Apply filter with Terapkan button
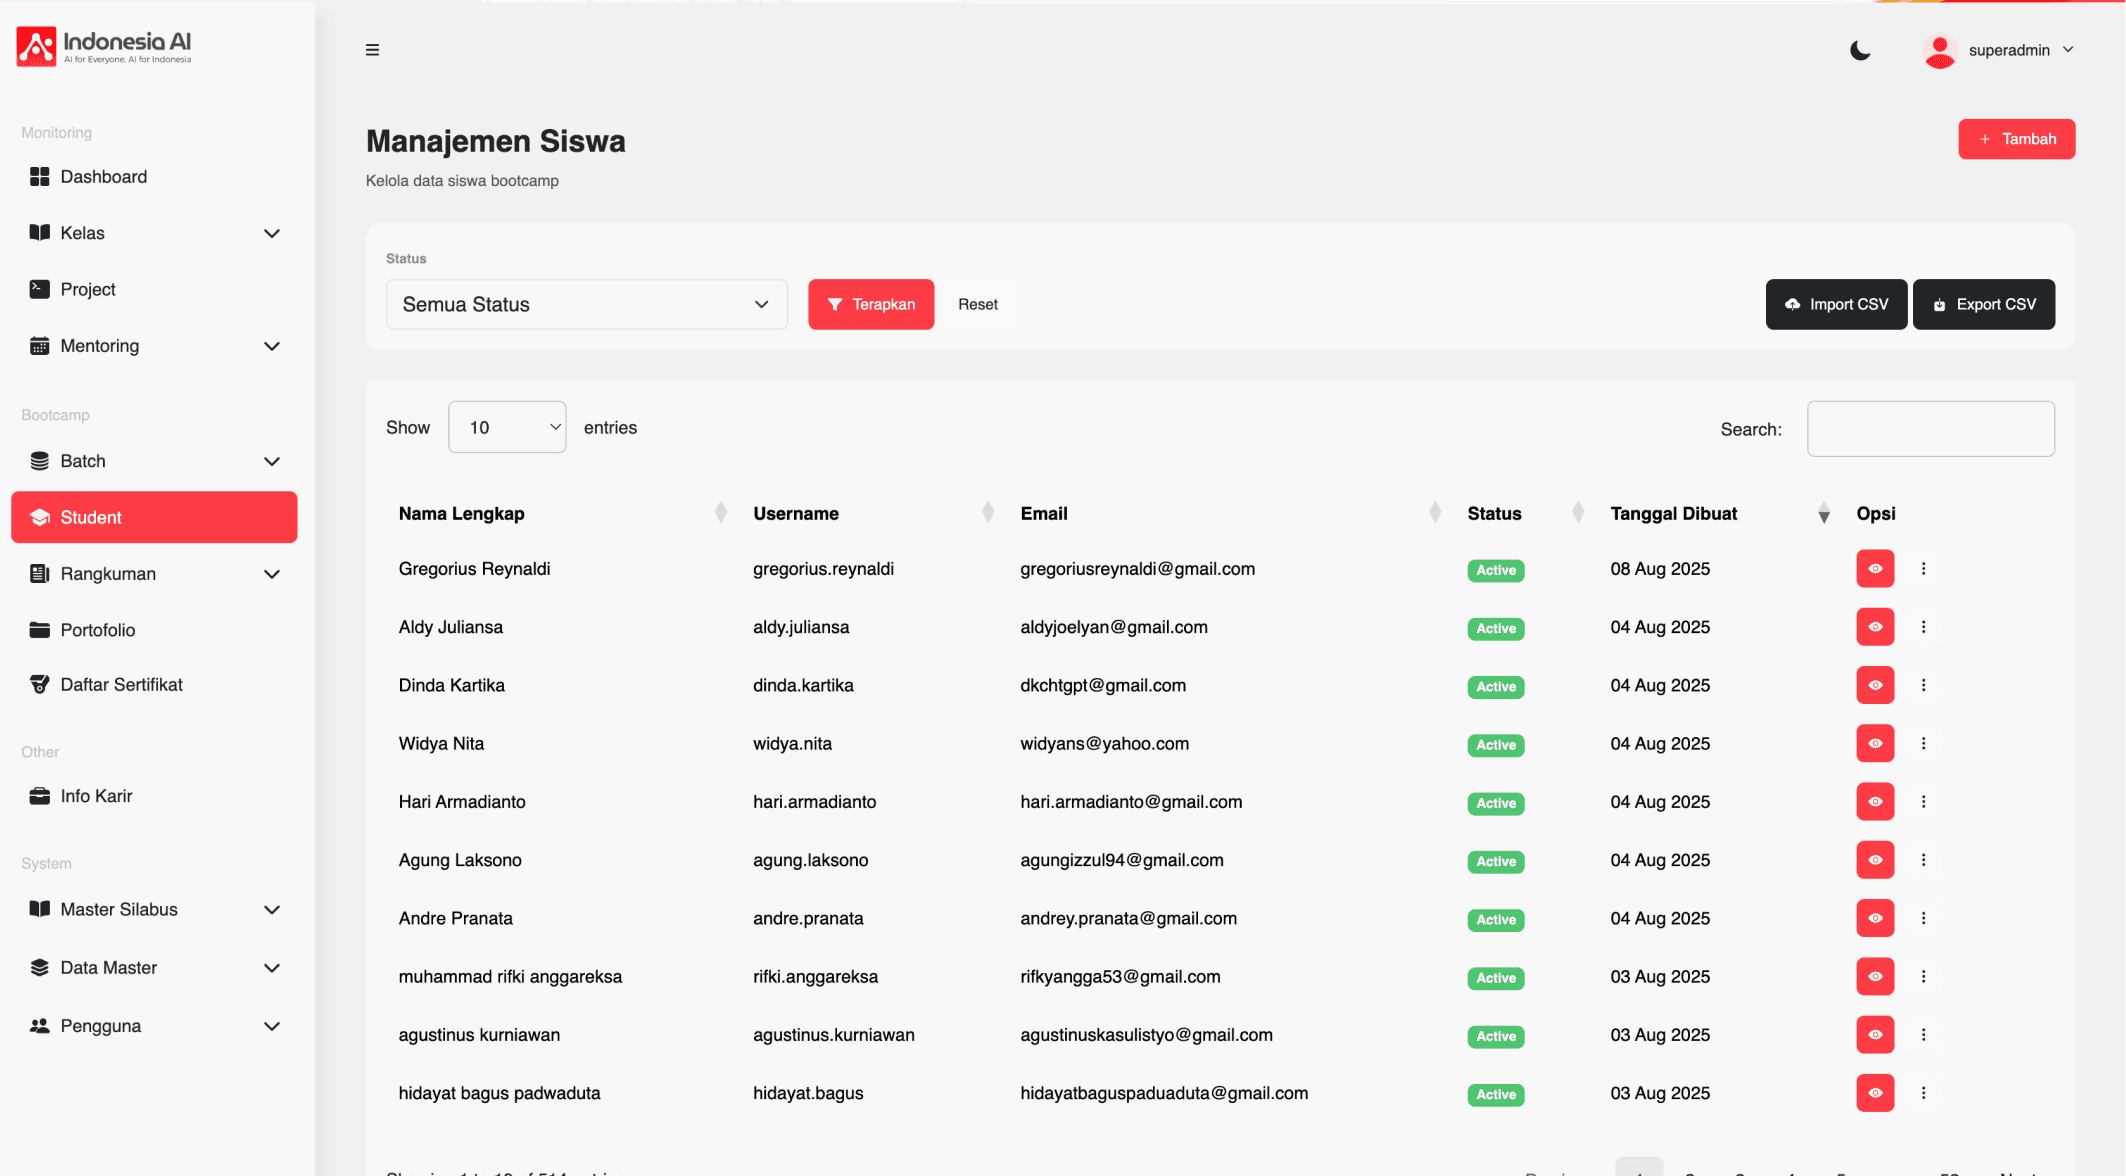2126x1176 pixels. (x=871, y=304)
